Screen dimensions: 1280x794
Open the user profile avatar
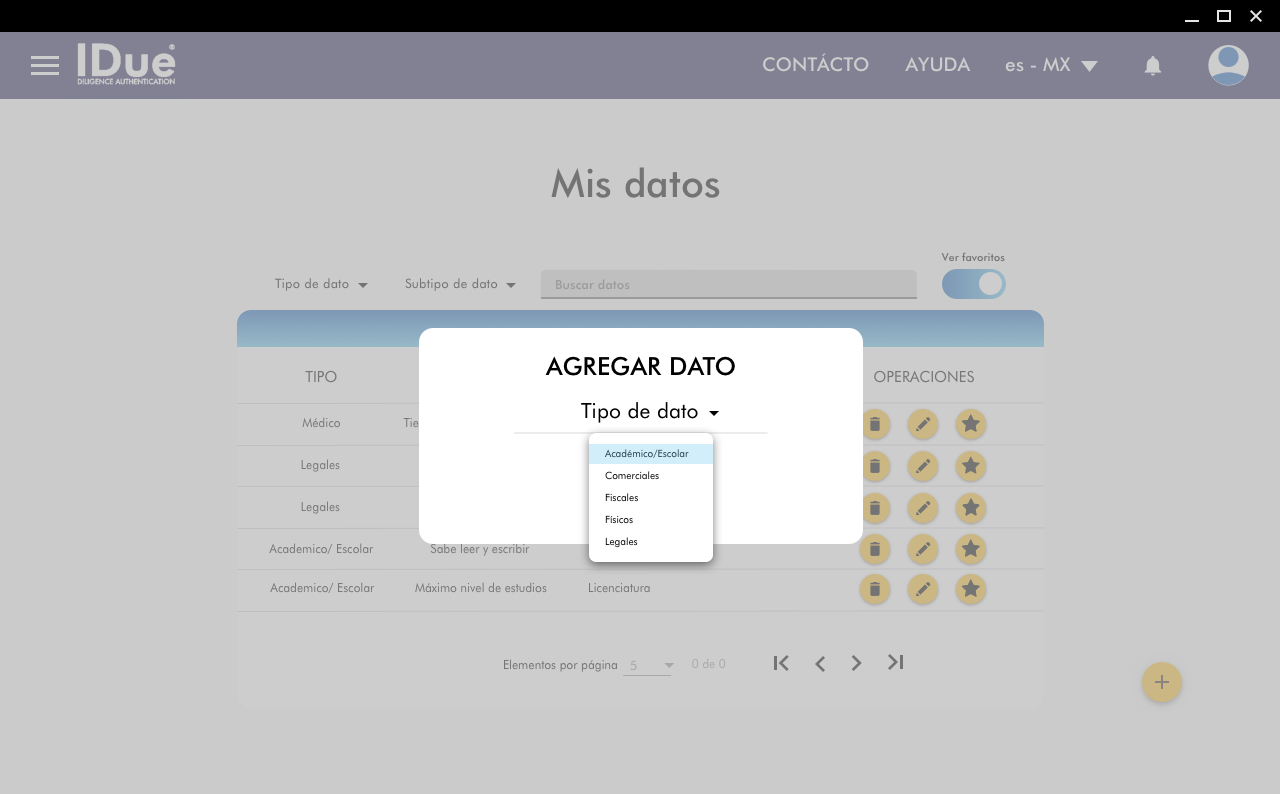pyautogui.click(x=1227, y=66)
